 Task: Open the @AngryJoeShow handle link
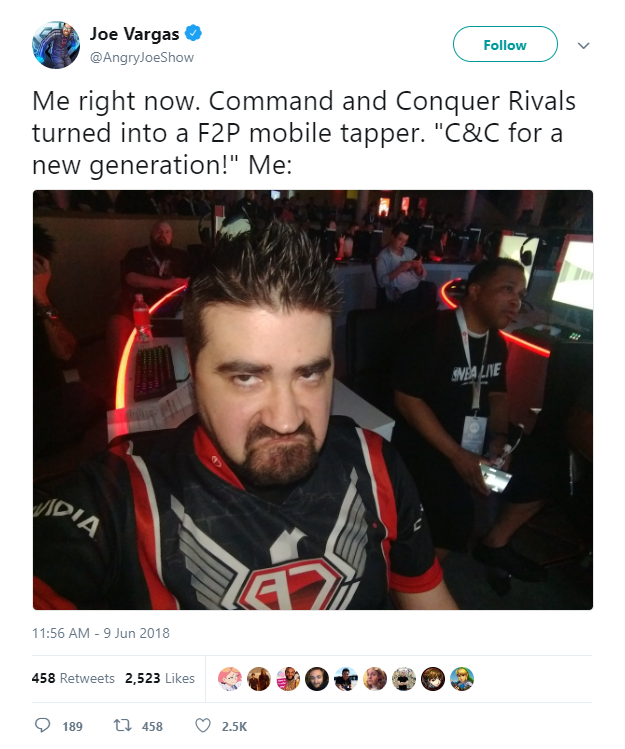(142, 57)
